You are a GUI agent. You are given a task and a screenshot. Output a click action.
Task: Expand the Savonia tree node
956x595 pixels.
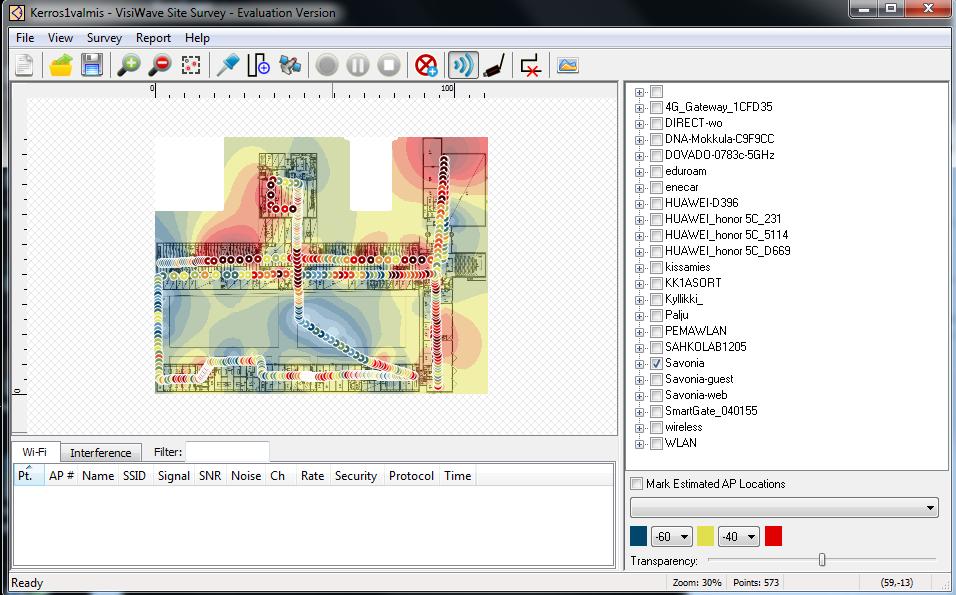click(639, 364)
